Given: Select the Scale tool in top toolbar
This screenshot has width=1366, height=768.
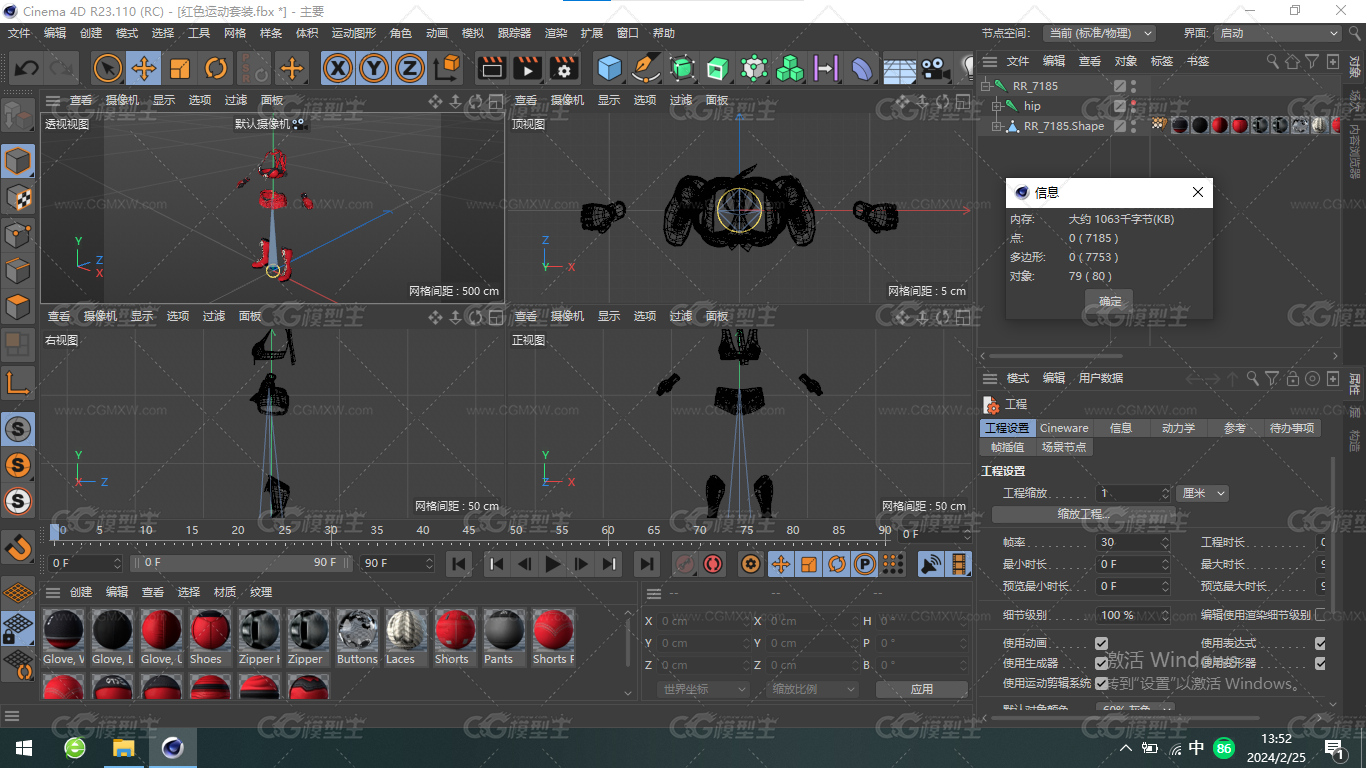Looking at the screenshot, I should pos(180,68).
